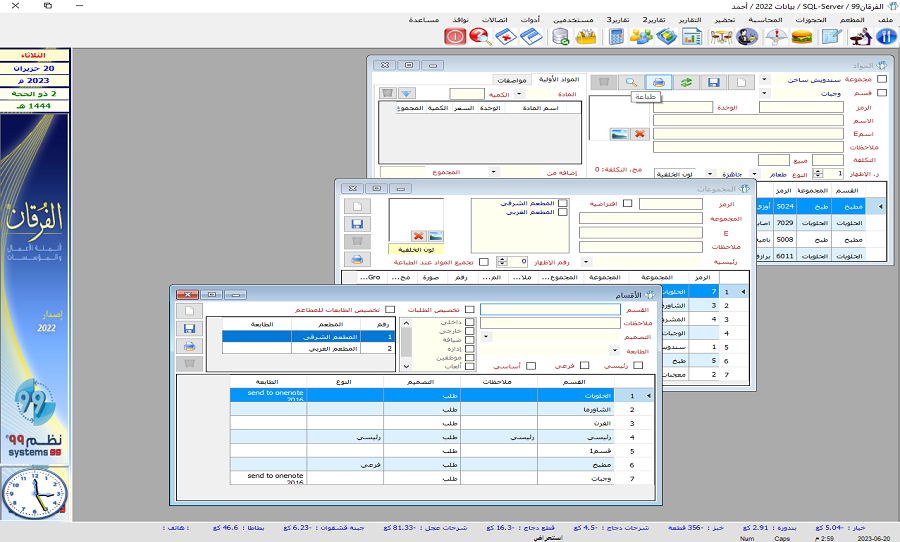Open the المحاسبة menu

point(766,20)
